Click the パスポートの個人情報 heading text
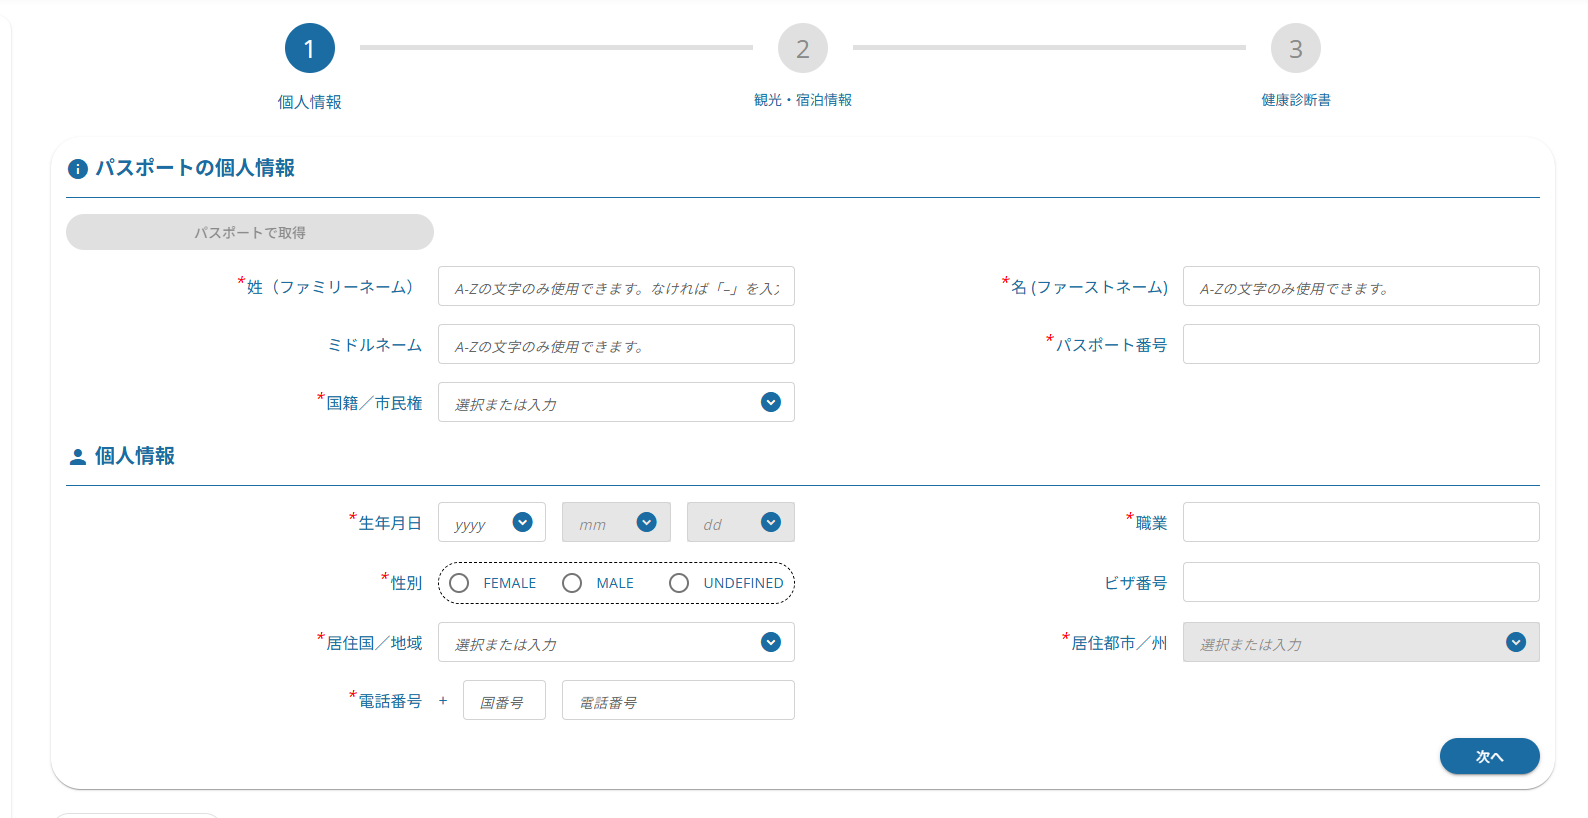Viewport: 1588px width, 818px height. point(195,168)
